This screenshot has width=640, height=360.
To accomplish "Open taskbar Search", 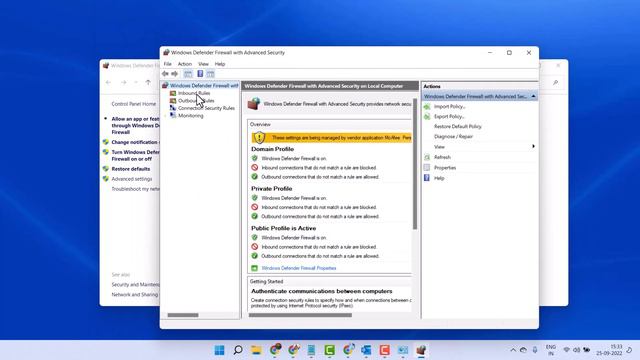I will pos(238,350).
